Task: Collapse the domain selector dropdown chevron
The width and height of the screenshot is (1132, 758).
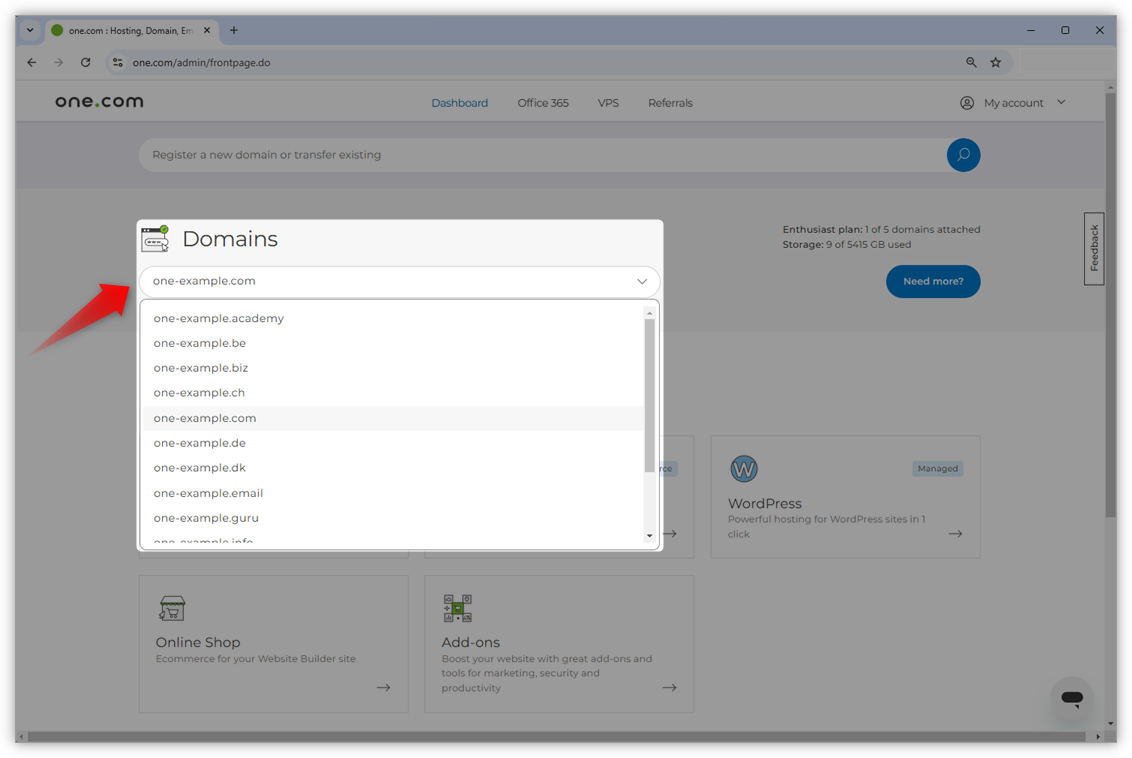Action: [642, 281]
